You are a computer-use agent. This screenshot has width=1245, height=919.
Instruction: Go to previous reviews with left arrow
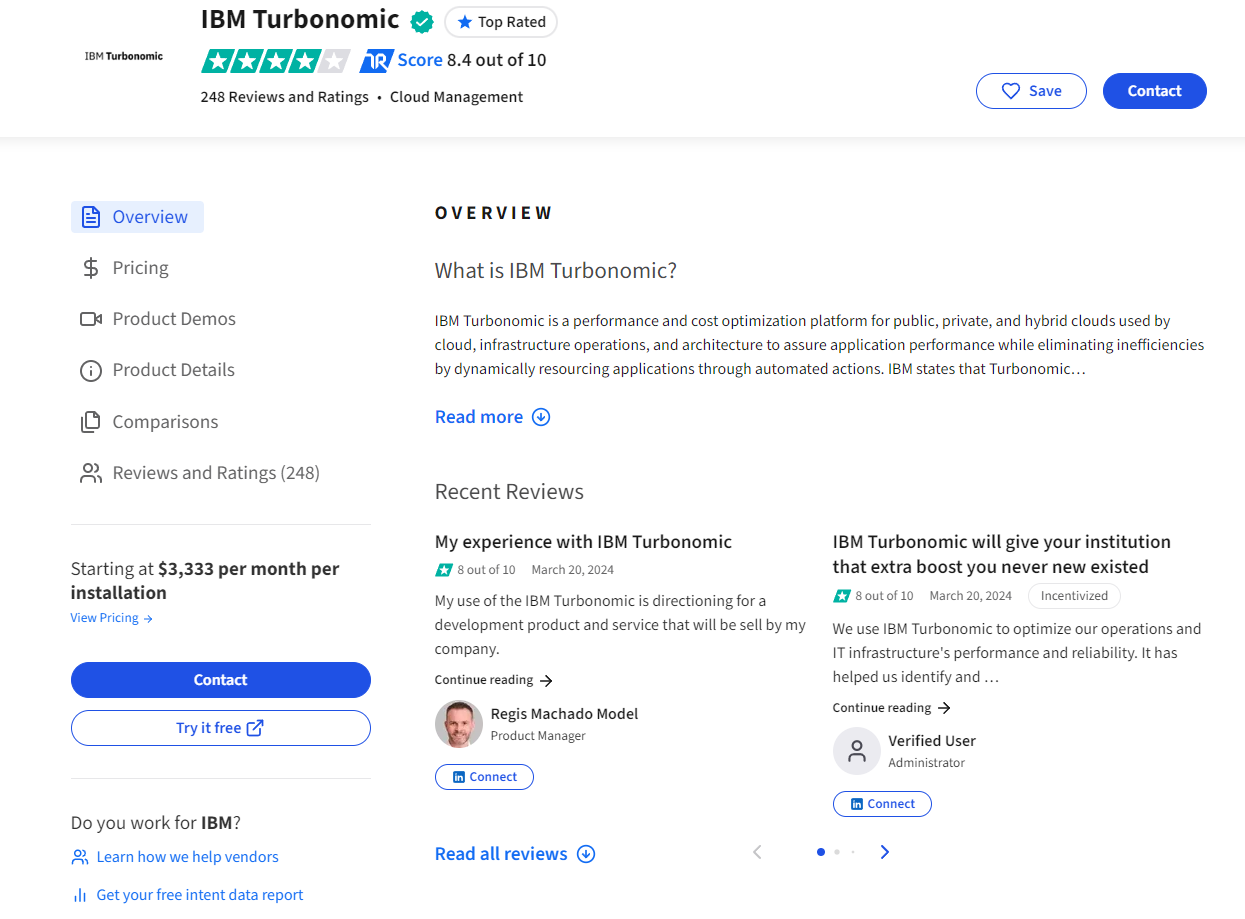[x=757, y=852]
